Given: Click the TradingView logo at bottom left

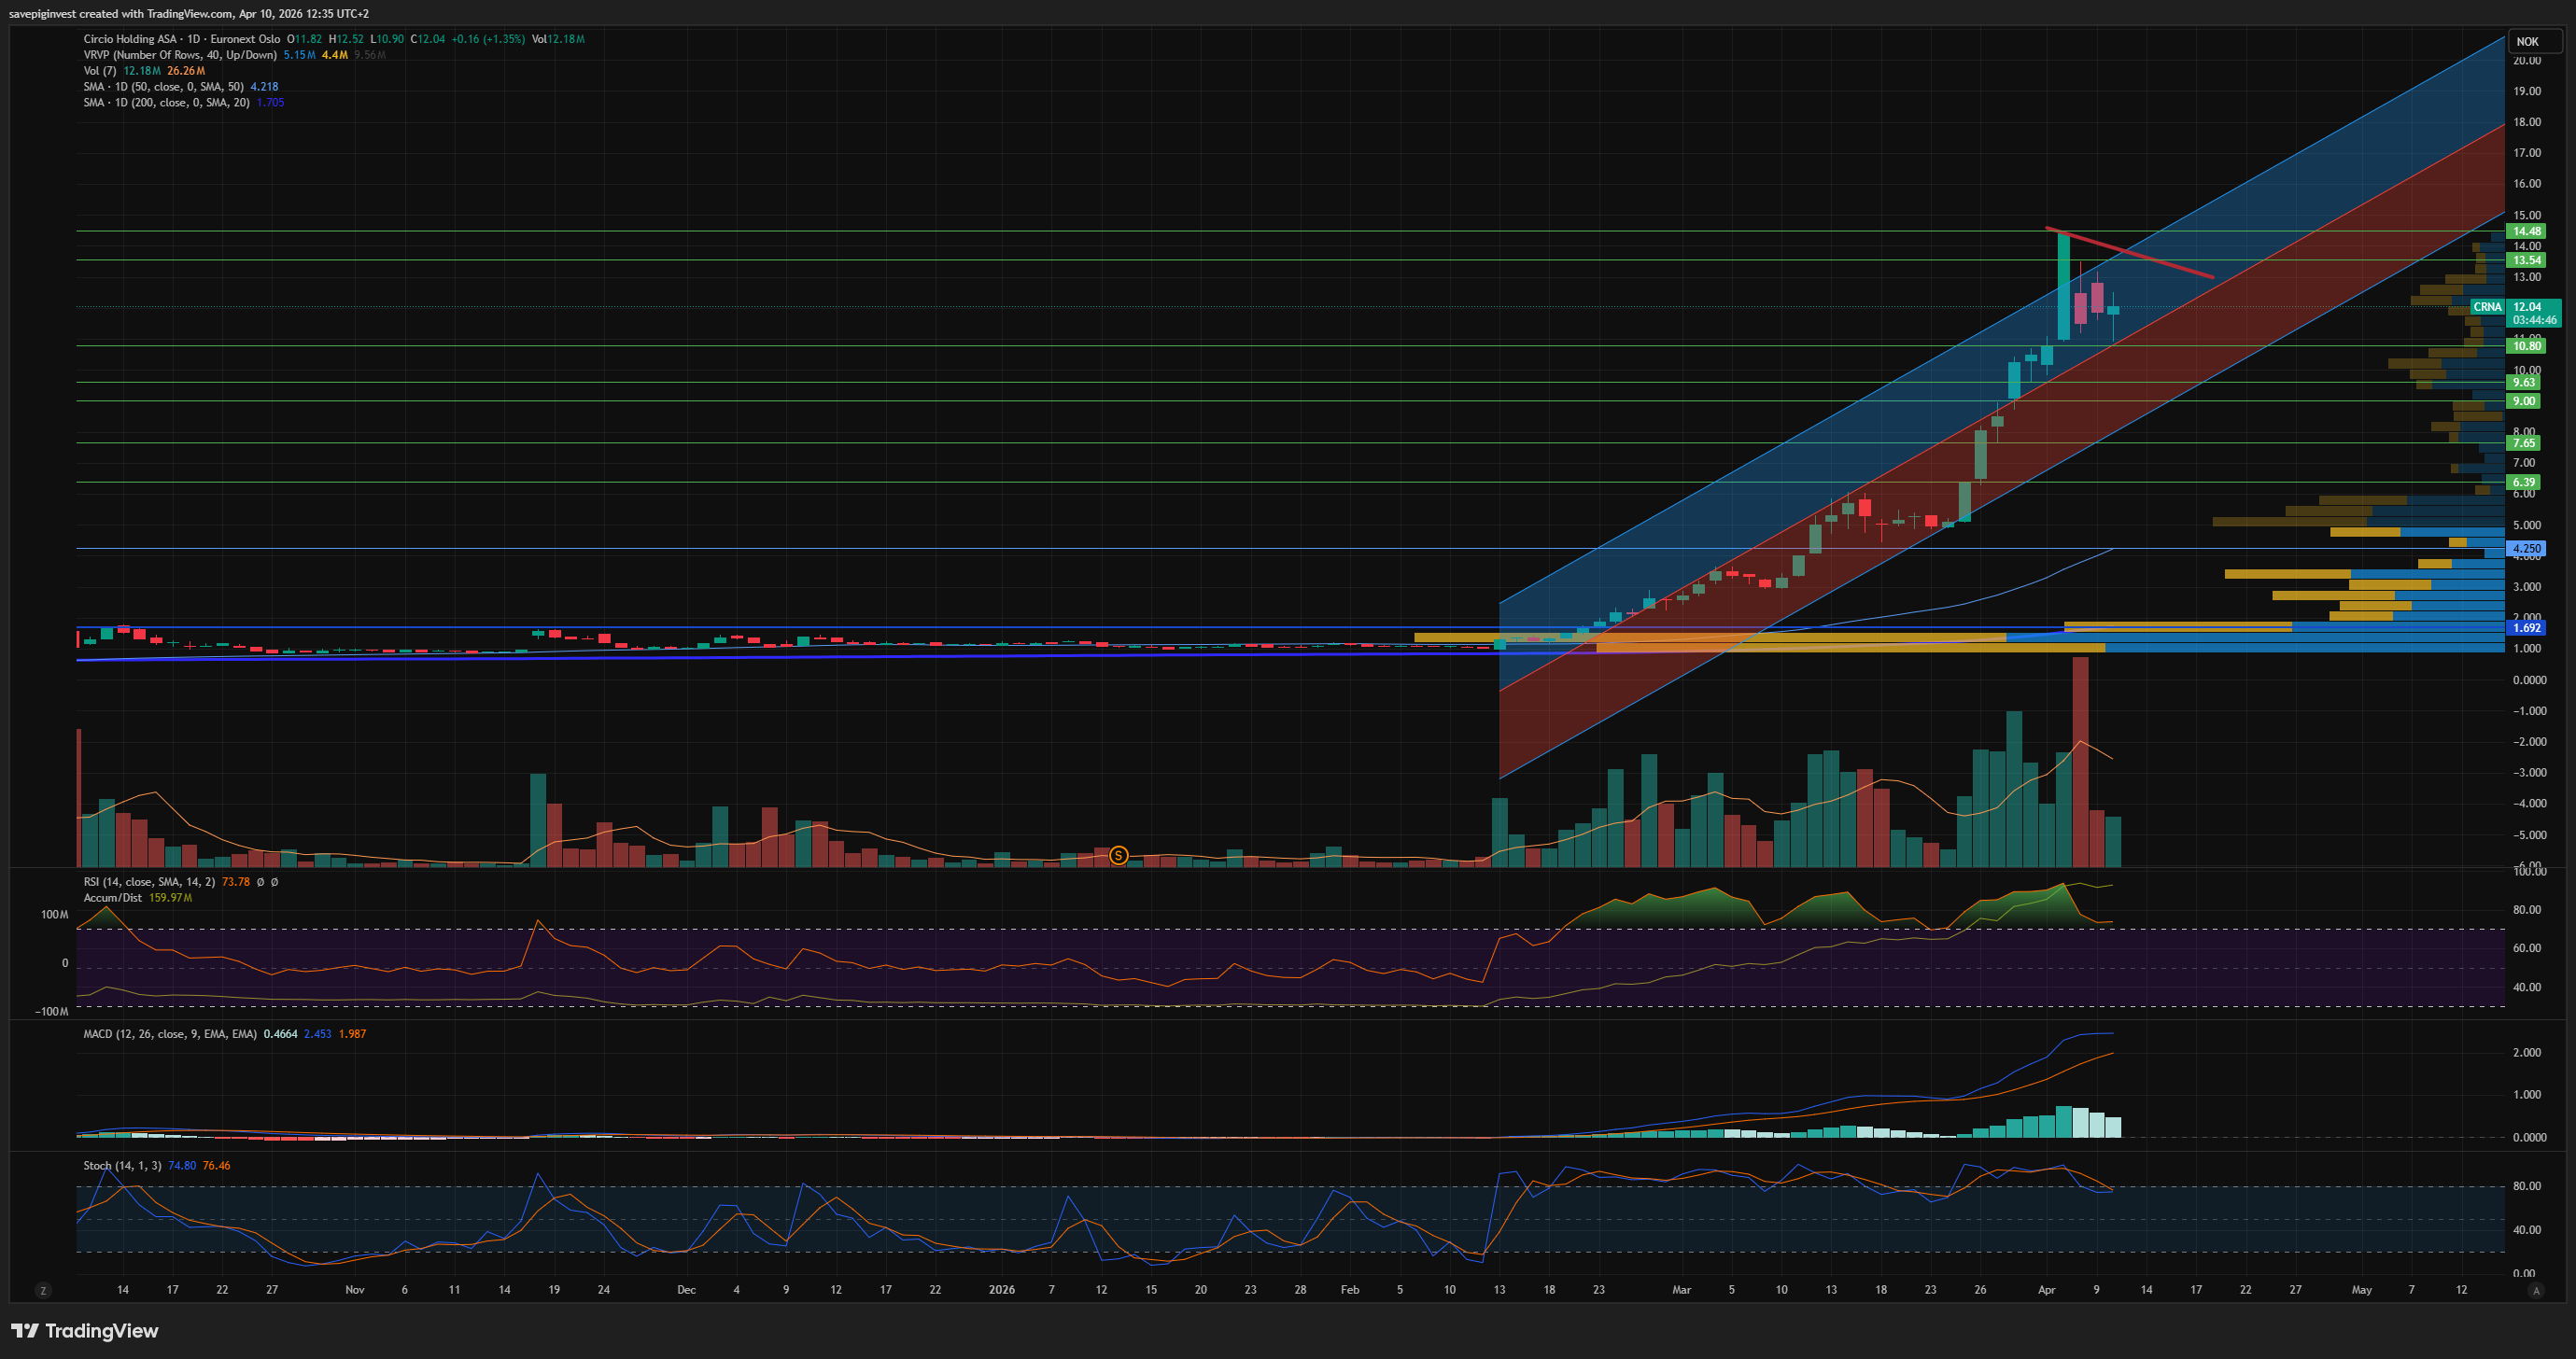Looking at the screenshot, I should [x=85, y=1330].
